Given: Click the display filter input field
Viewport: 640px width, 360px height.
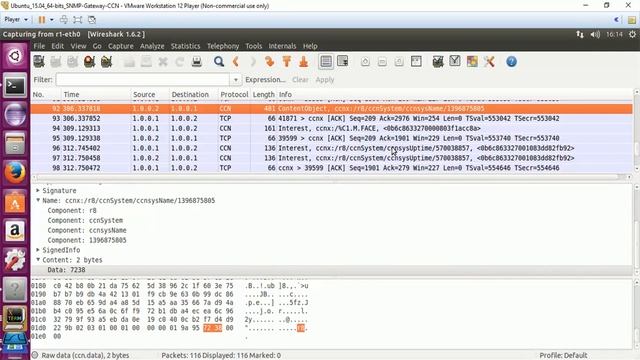Looking at the screenshot, I should click(143, 80).
